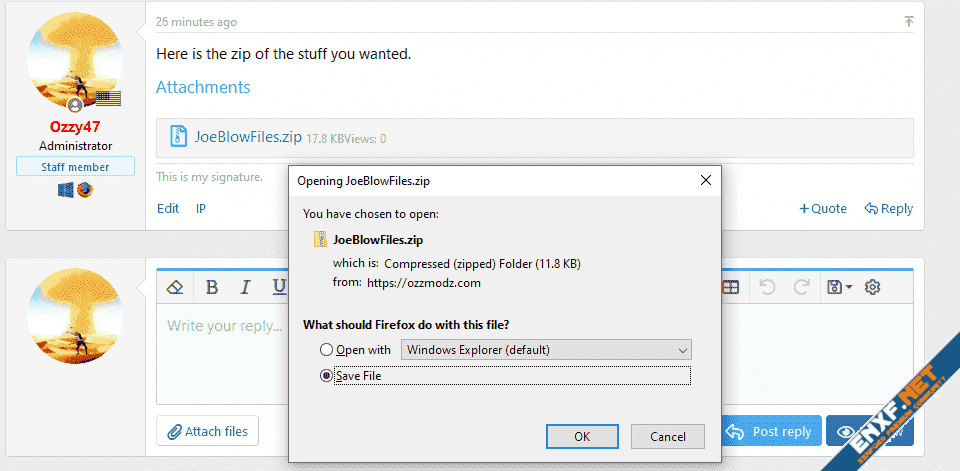The height and width of the screenshot is (471, 960).
Task: Click the undo arrow in editor toolbar
Action: pos(767,288)
